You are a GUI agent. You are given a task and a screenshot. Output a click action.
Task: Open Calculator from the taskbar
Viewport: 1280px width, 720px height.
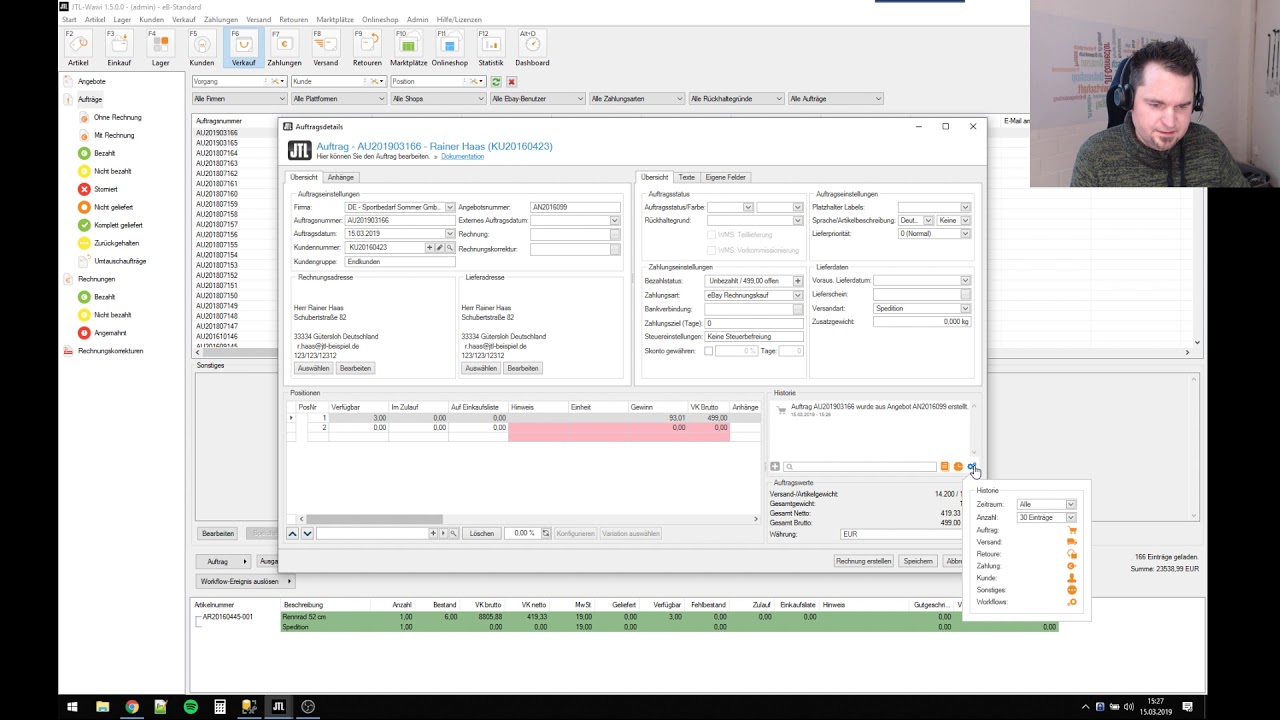coord(220,707)
